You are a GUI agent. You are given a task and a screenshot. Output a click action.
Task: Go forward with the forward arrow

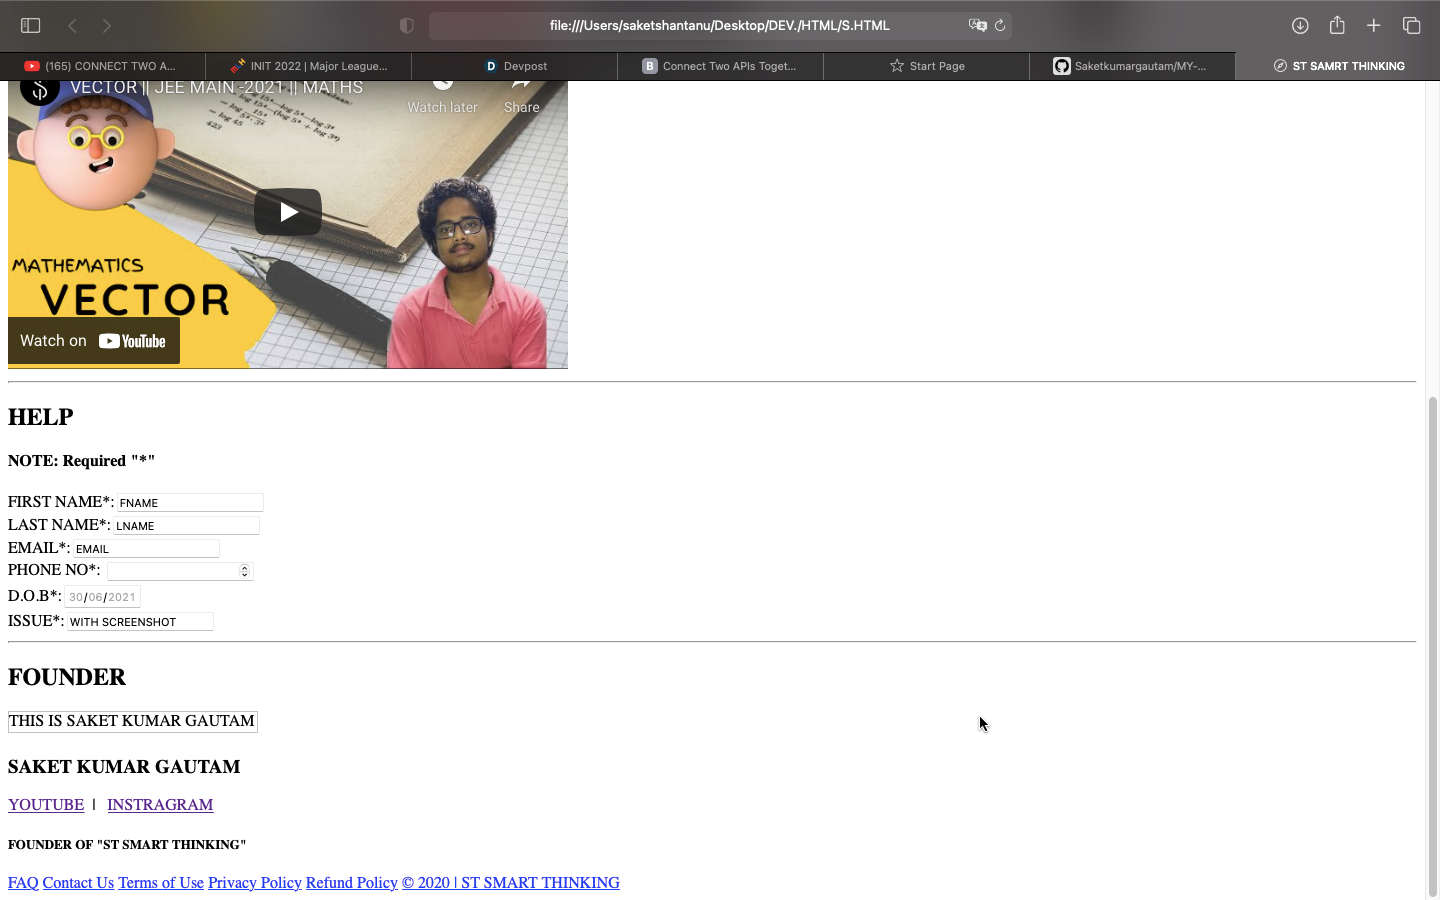(107, 25)
